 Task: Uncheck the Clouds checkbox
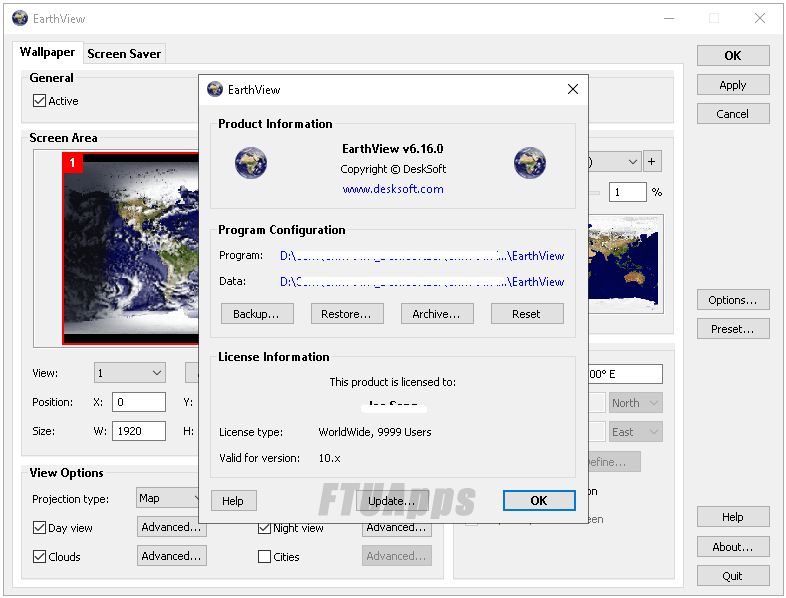click(40, 556)
